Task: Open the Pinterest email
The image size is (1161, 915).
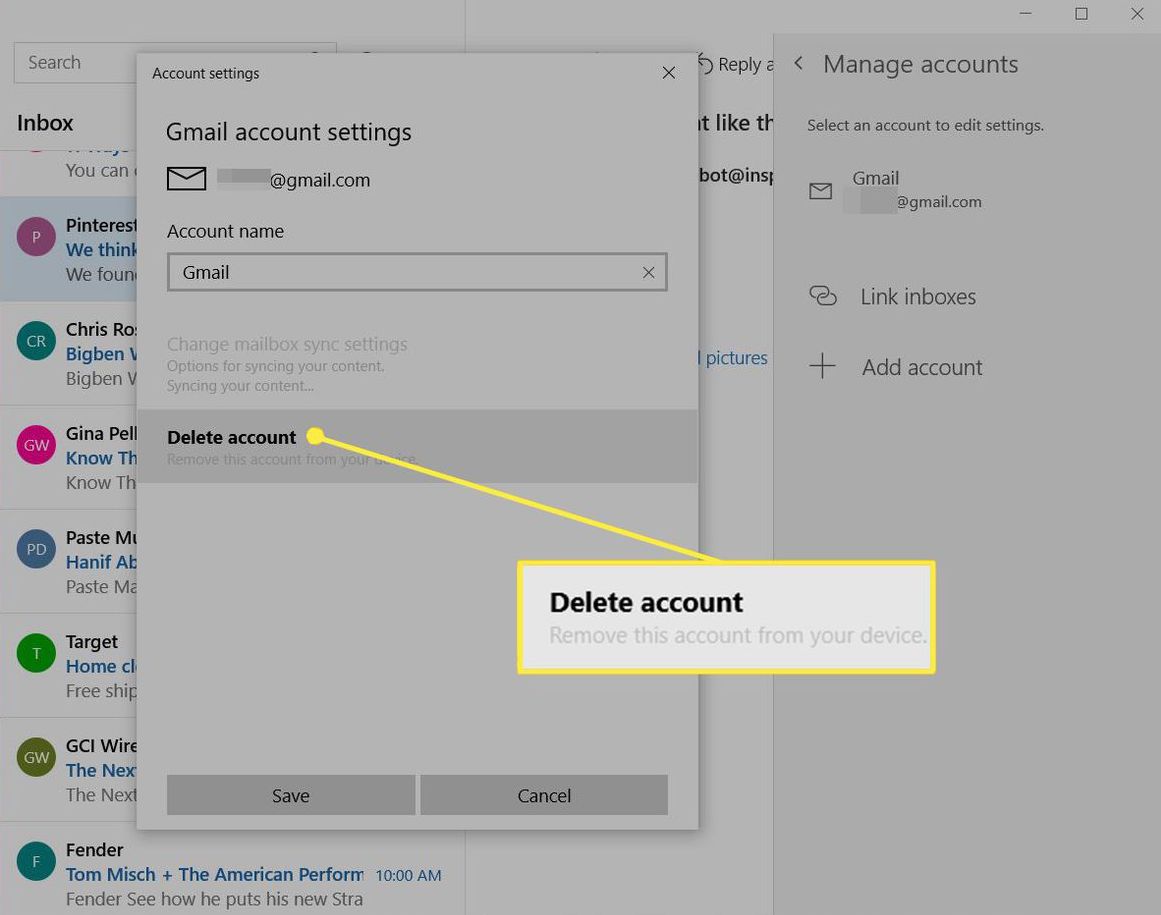Action: click(x=68, y=249)
